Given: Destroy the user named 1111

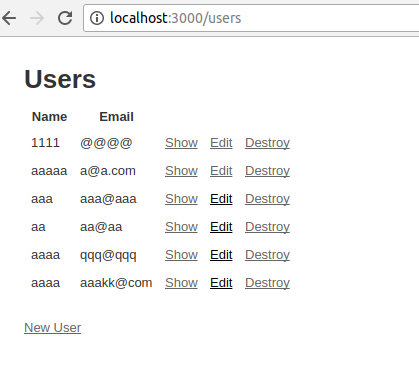Looking at the screenshot, I should pyautogui.click(x=267, y=143).
